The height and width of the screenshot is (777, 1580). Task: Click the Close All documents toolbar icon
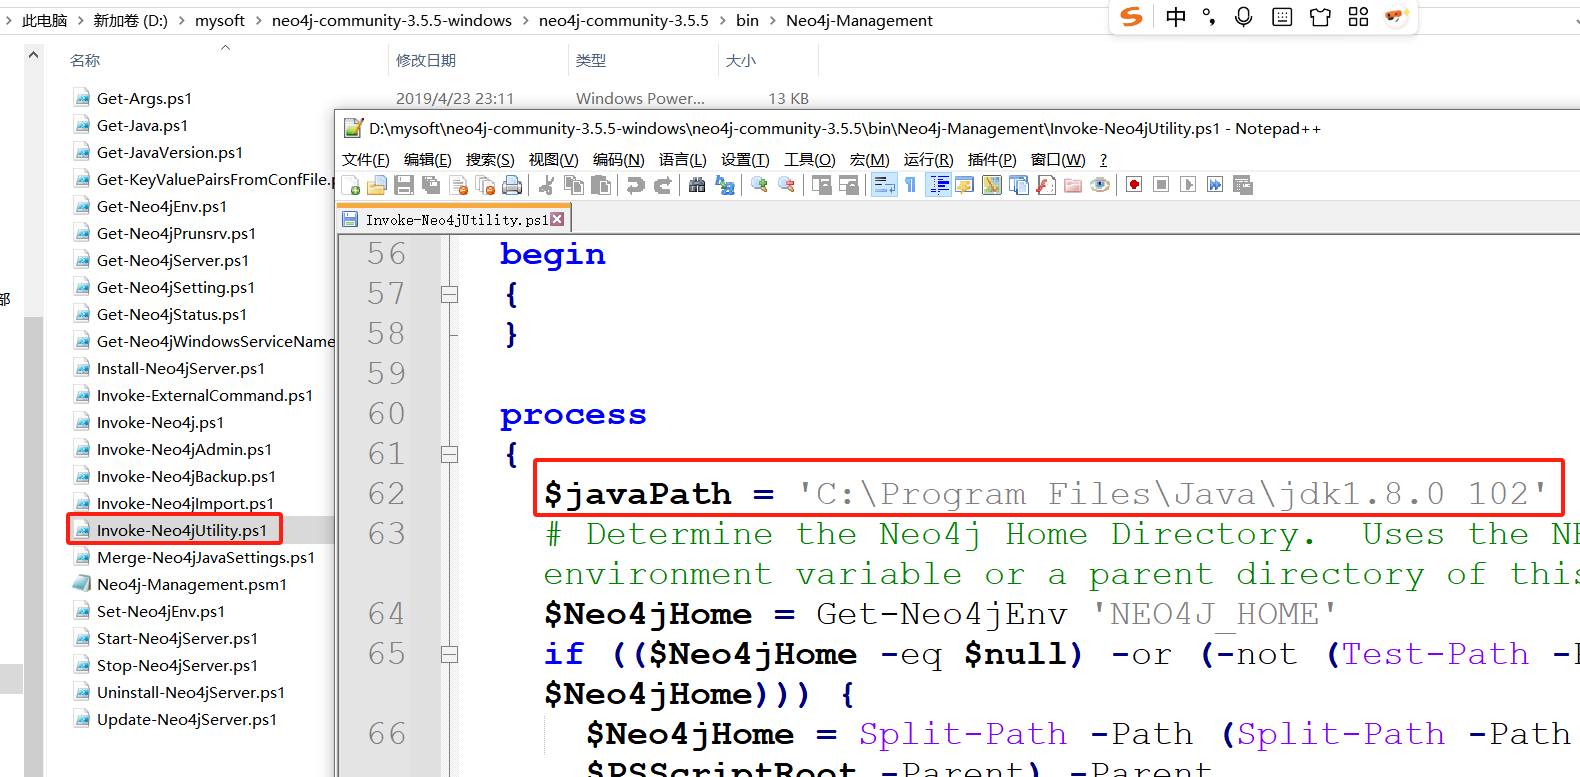[484, 185]
